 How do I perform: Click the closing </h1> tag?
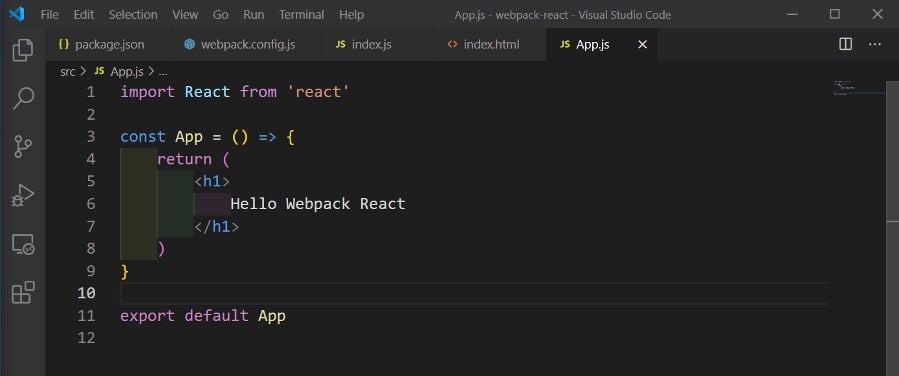pos(216,226)
